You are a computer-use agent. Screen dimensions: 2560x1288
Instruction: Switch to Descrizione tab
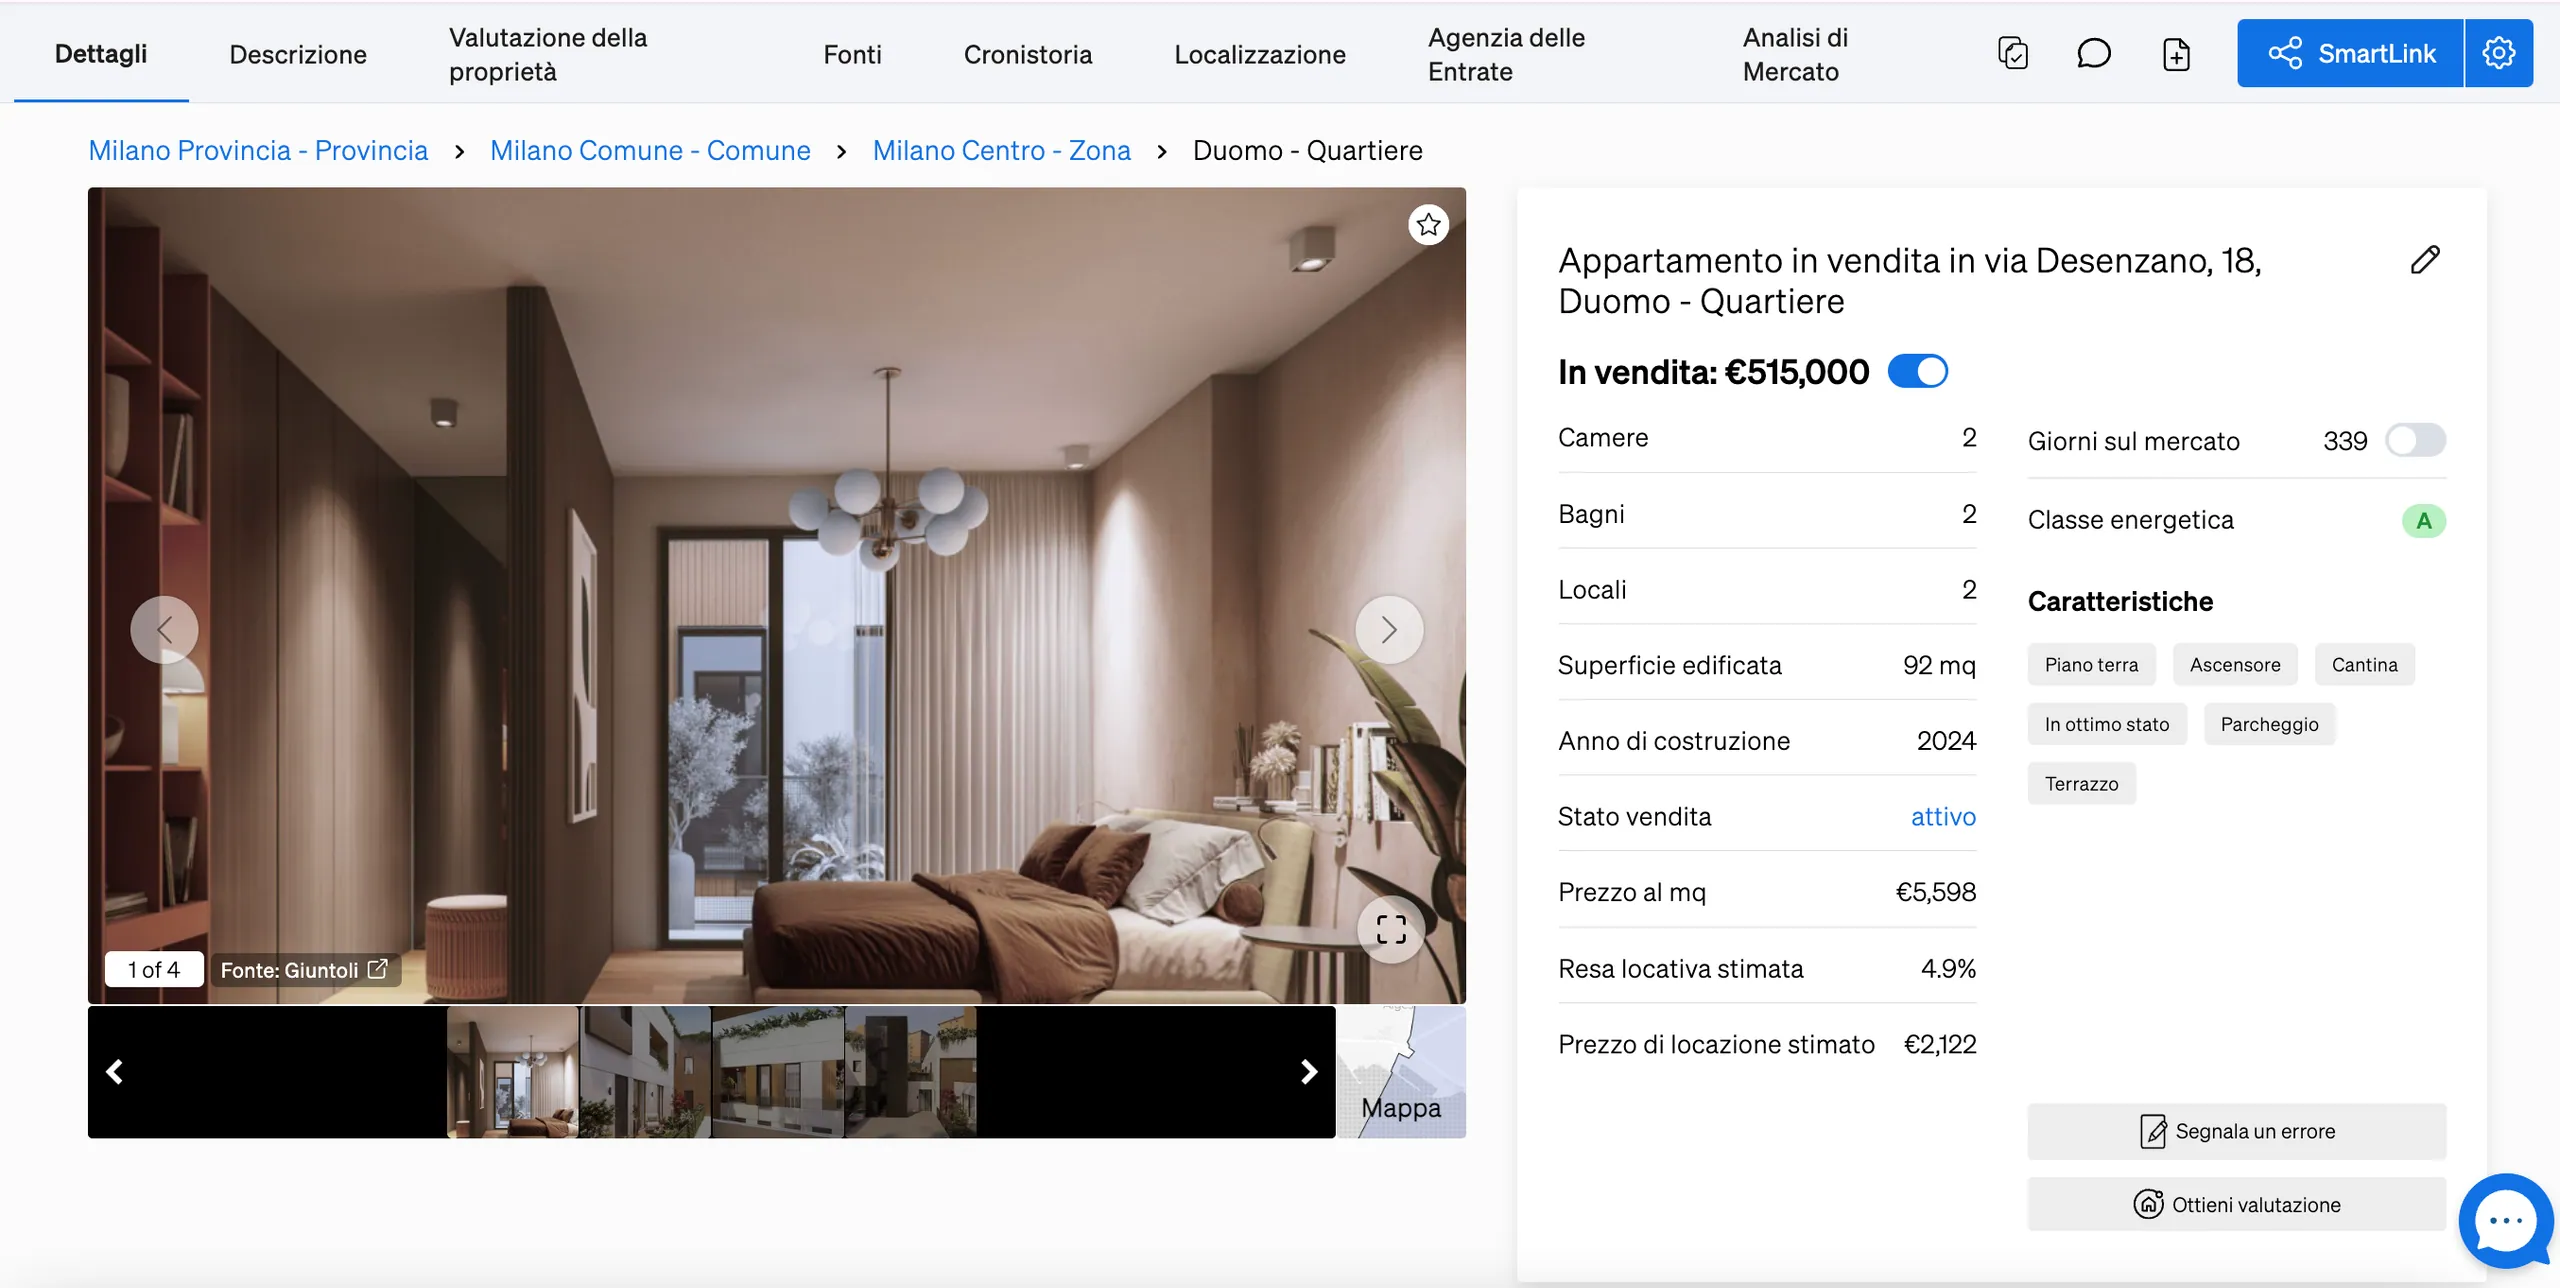298,54
